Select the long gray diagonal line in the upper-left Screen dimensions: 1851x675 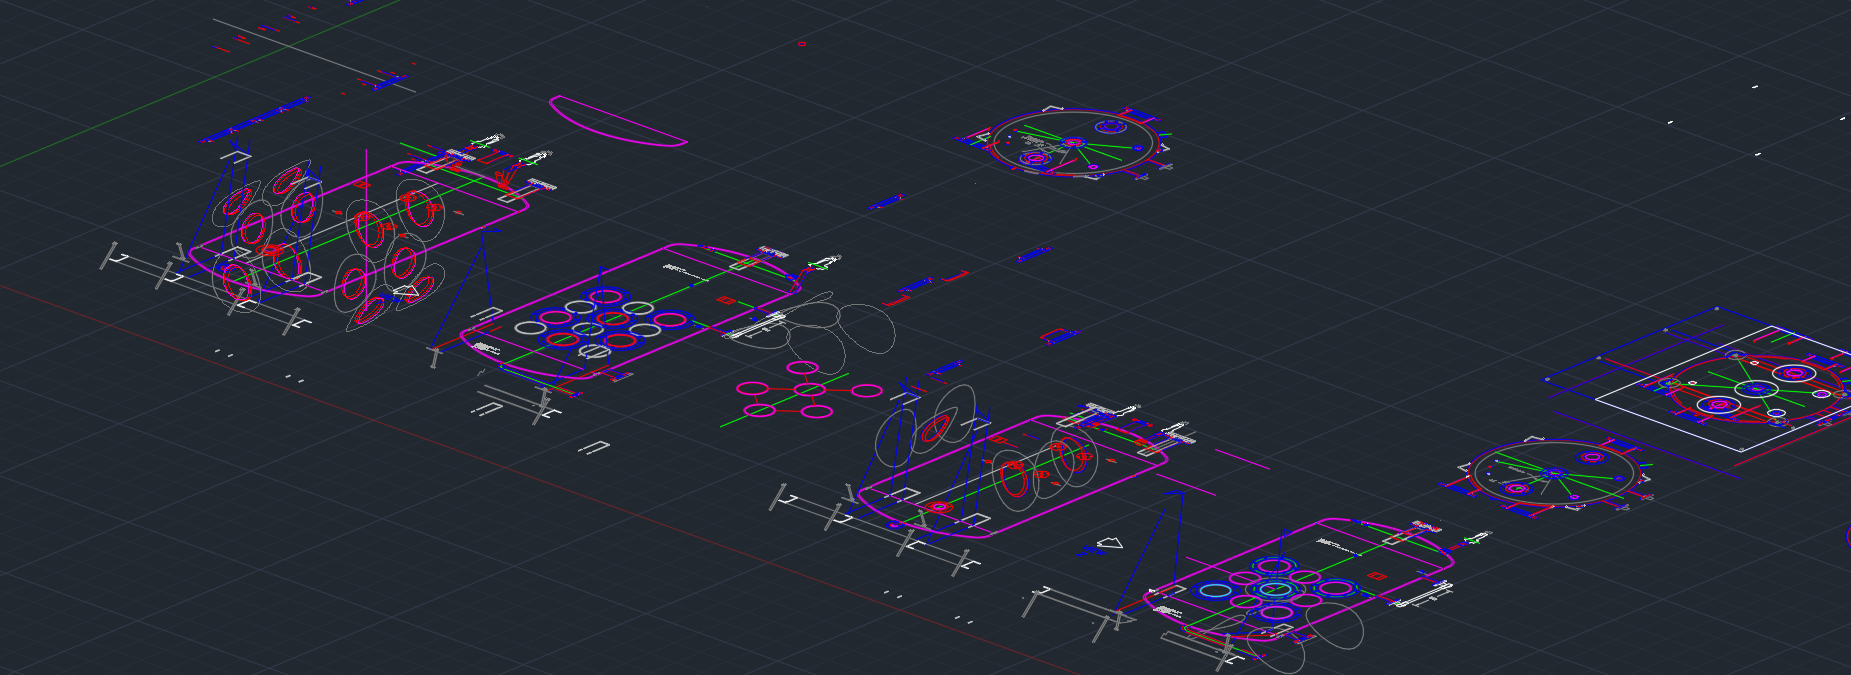click(314, 55)
